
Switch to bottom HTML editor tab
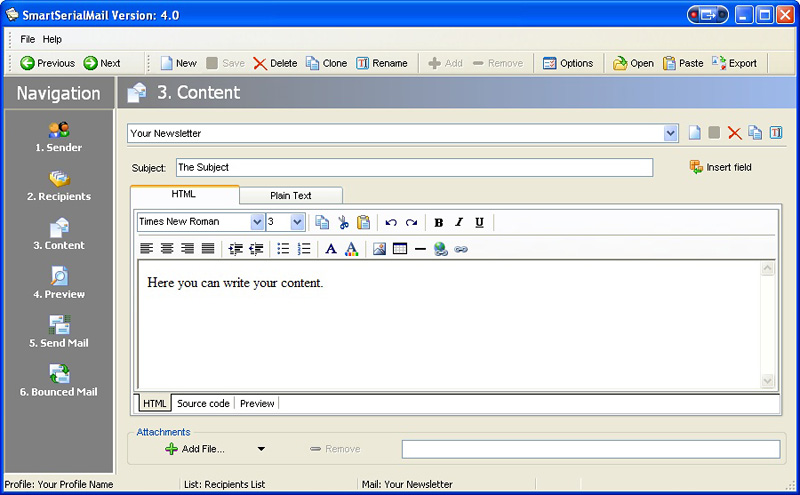point(155,403)
